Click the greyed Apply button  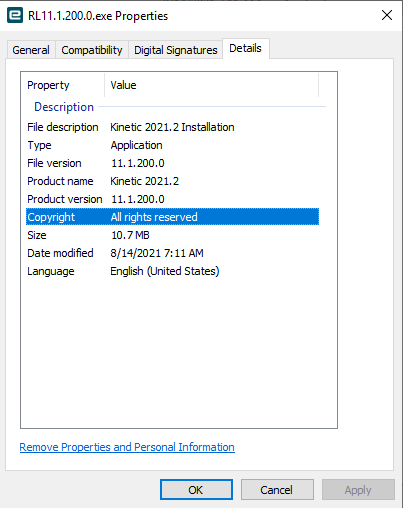358,490
